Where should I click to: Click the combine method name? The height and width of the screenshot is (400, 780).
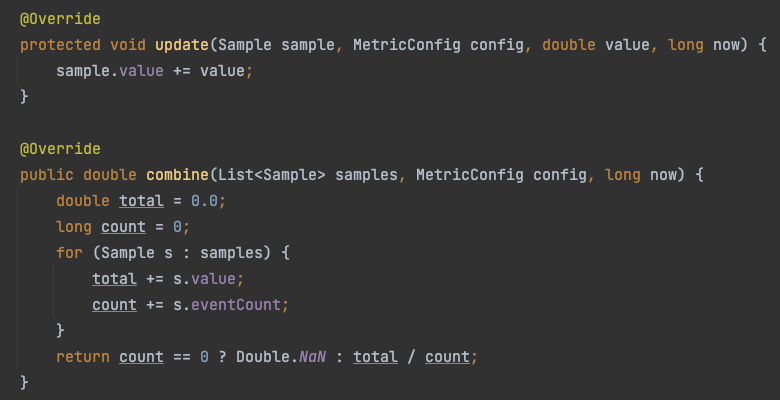[178, 175]
